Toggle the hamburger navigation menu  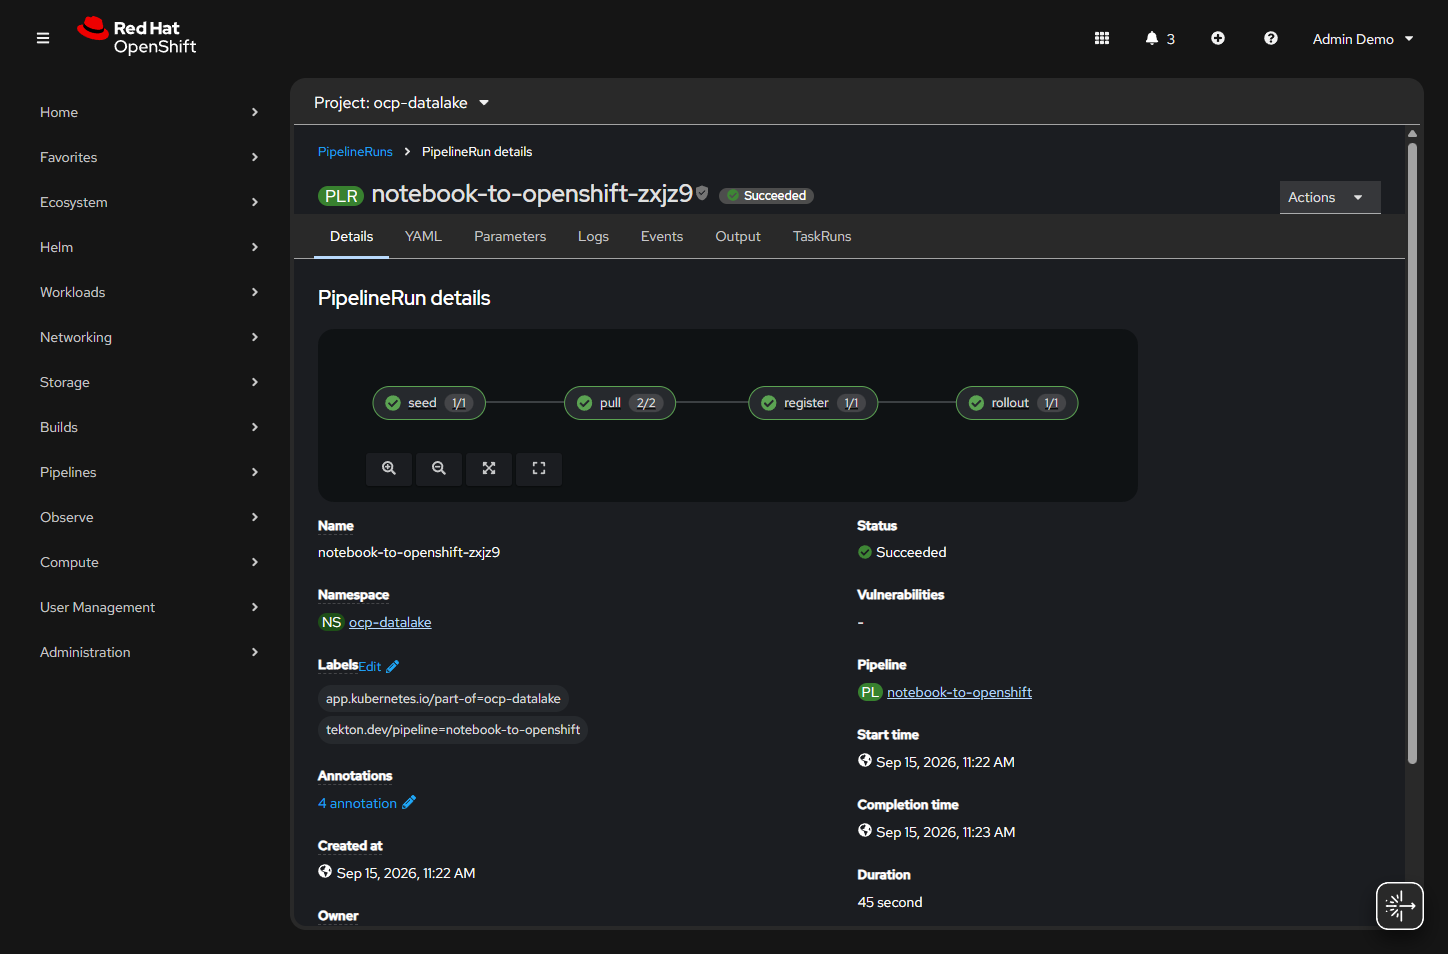43,38
